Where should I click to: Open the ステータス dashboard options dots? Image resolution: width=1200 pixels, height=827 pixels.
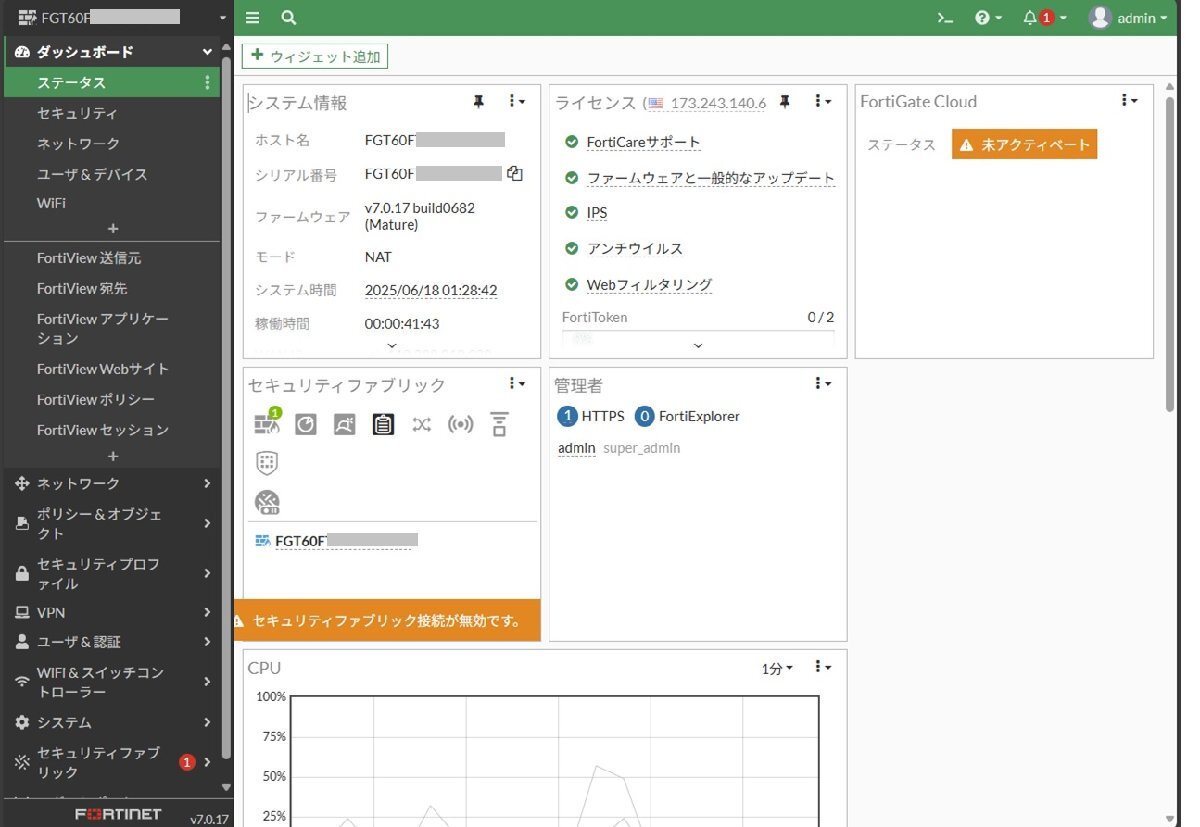point(208,82)
